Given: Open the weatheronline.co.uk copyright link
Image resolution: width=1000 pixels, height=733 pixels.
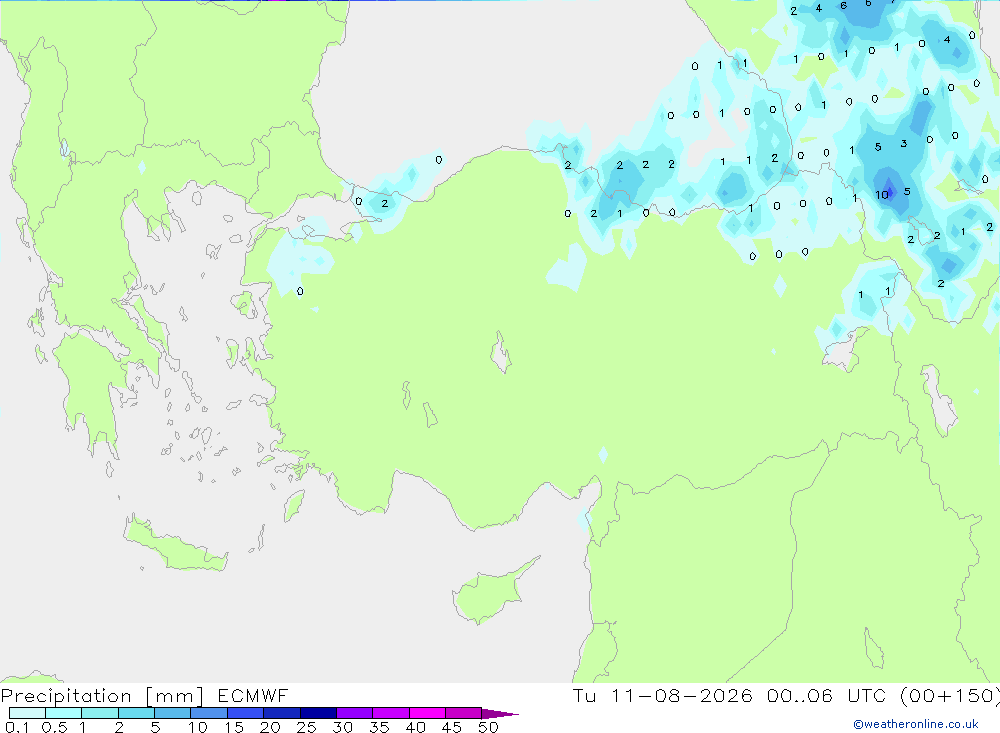Looking at the screenshot, I should (x=916, y=724).
